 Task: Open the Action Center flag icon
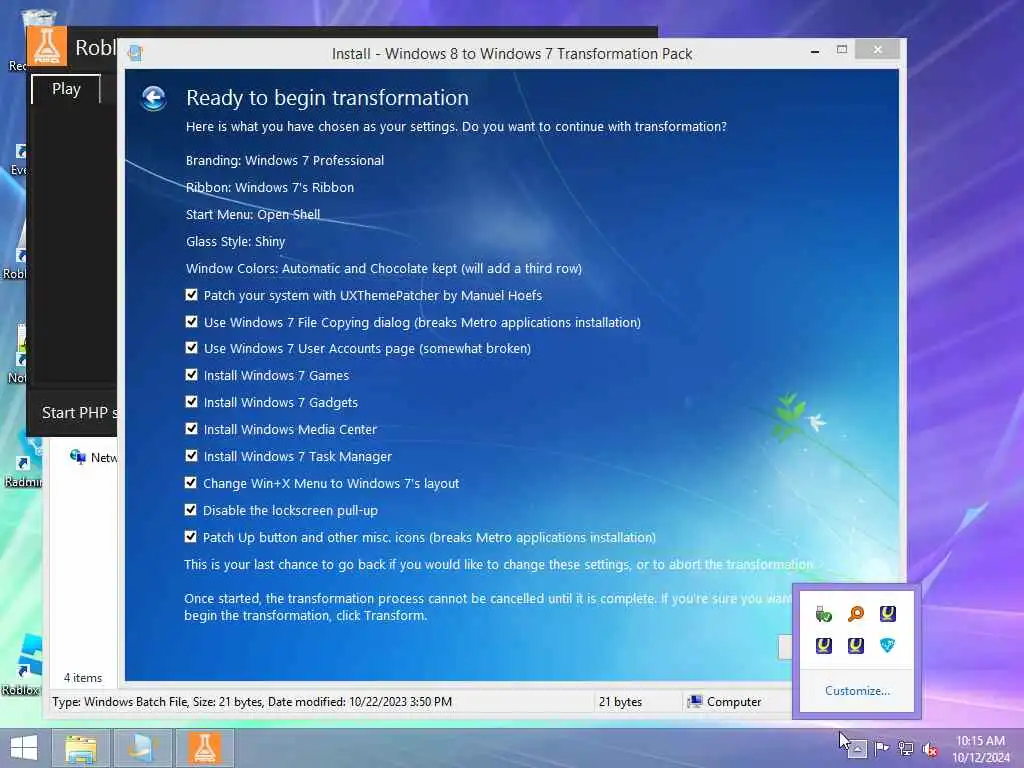tap(882, 748)
